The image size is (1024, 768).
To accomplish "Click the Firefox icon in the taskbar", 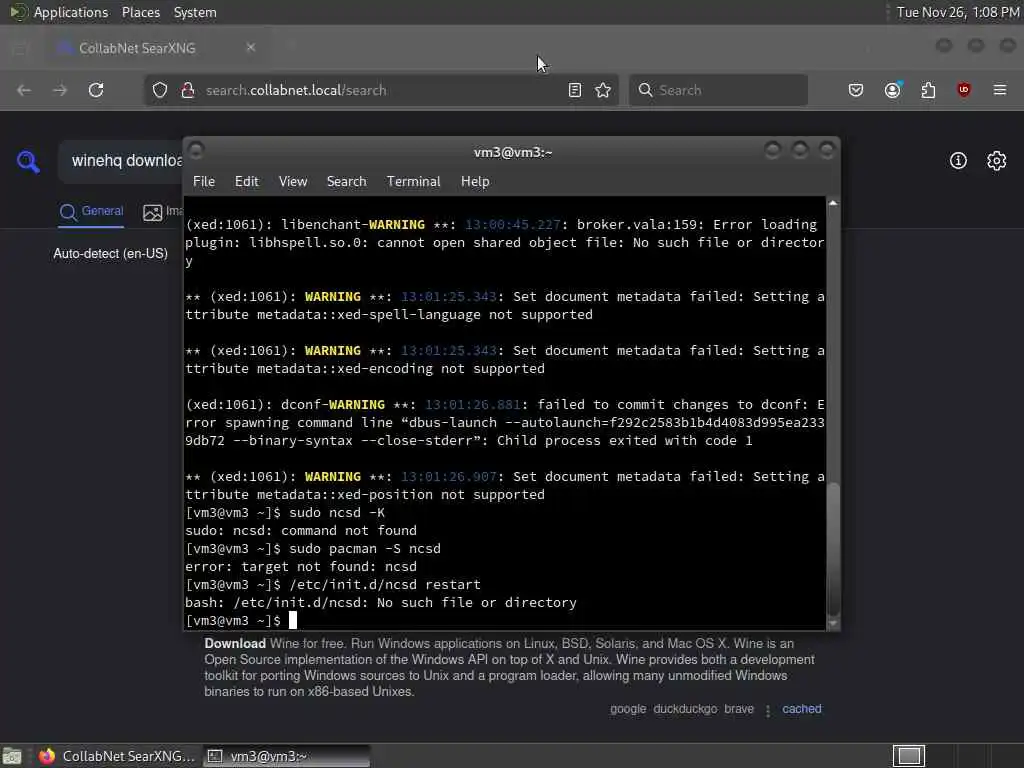I will tap(47, 756).
